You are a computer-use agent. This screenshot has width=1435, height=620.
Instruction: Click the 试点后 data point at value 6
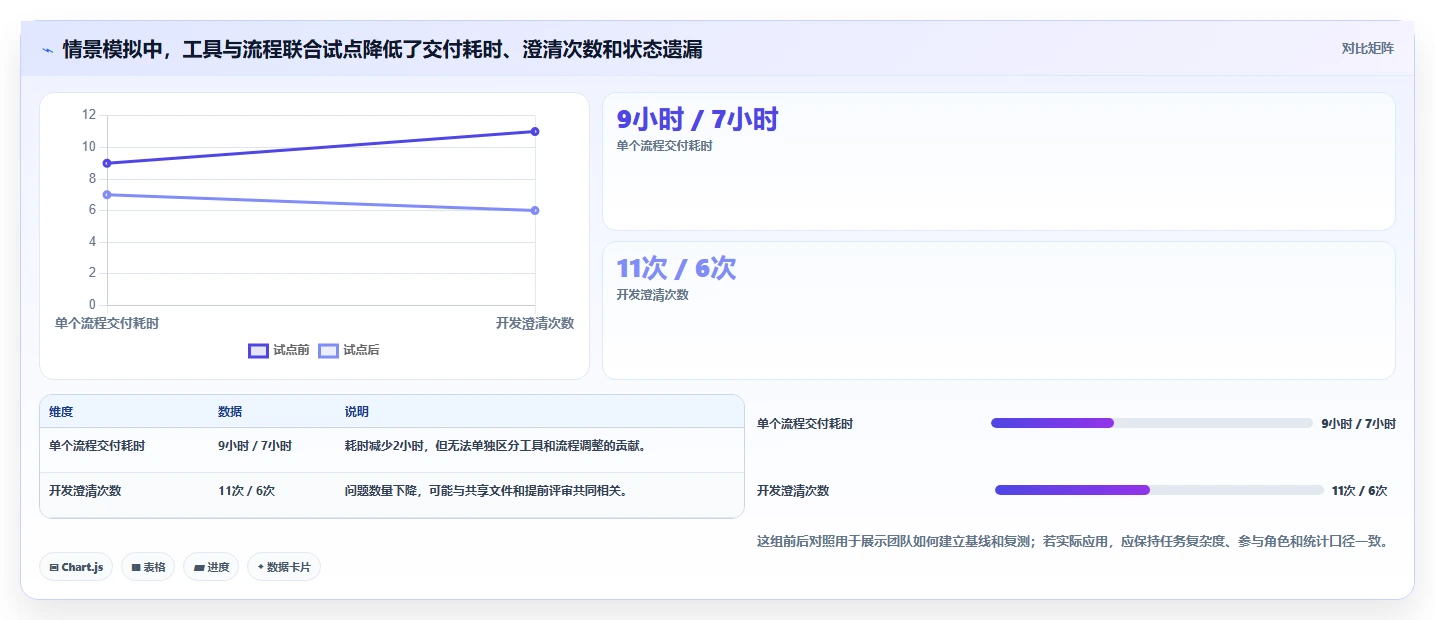pos(535,210)
